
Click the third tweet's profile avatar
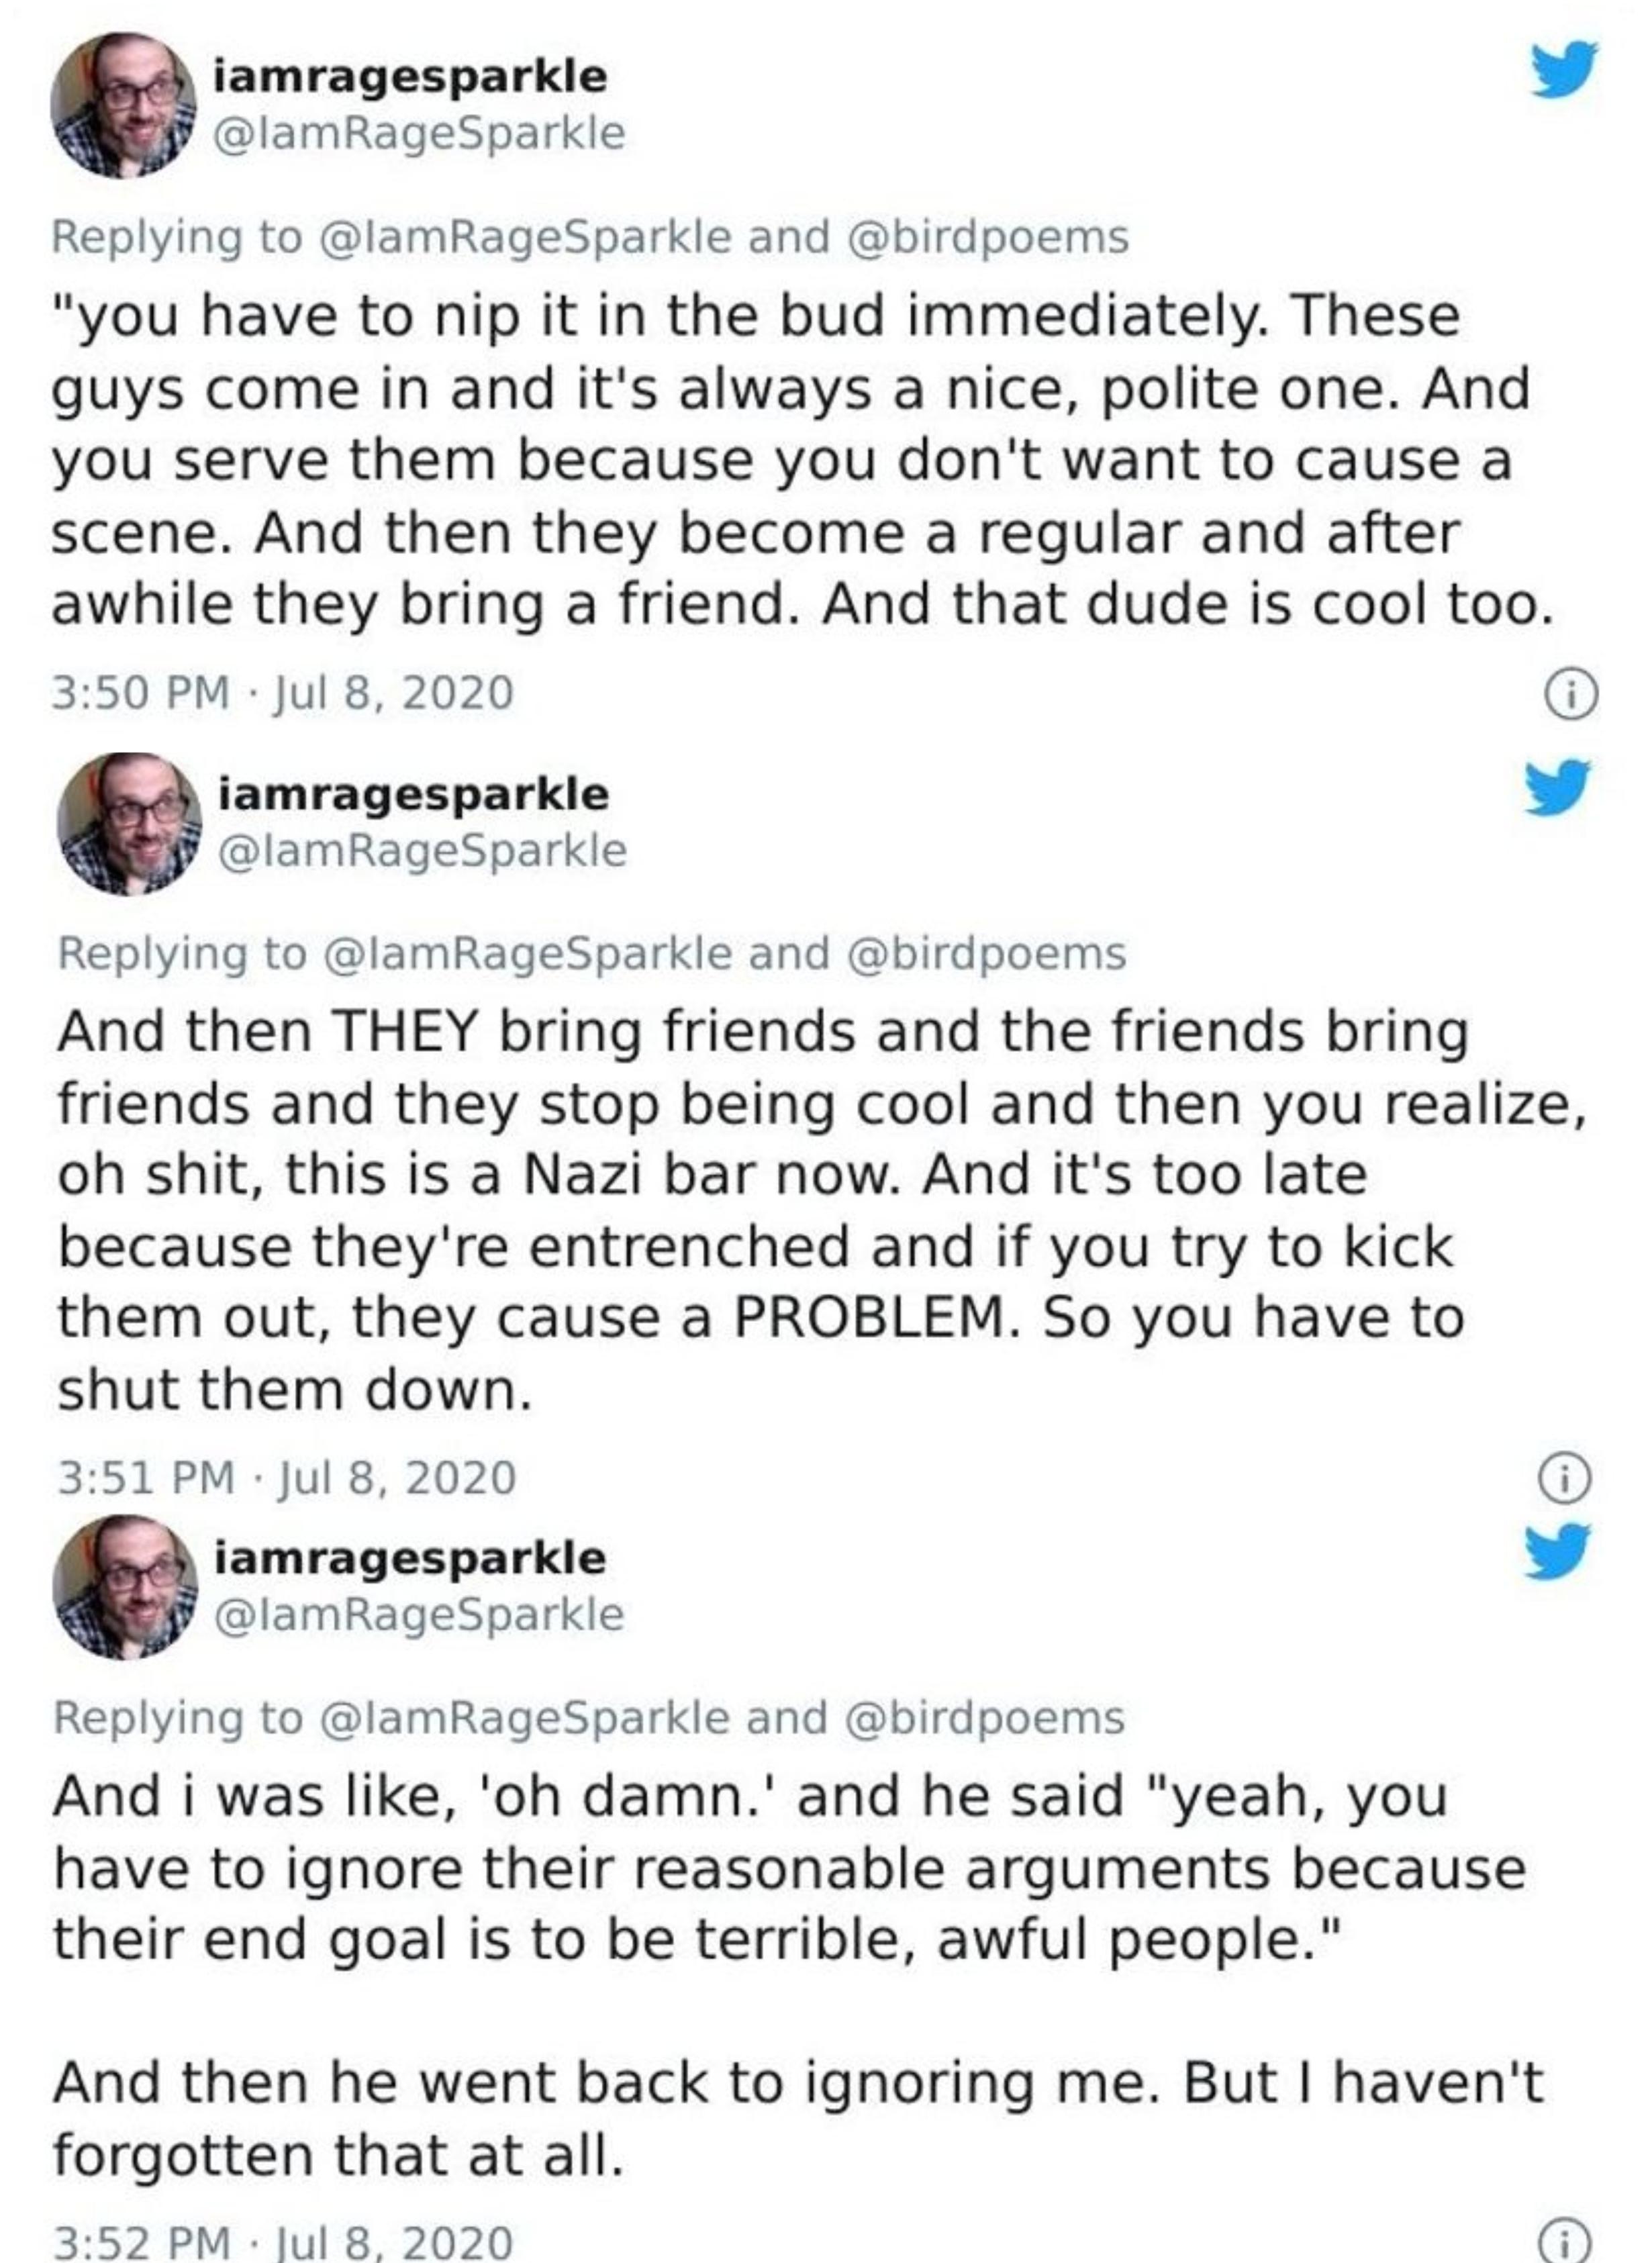pos(125,1587)
